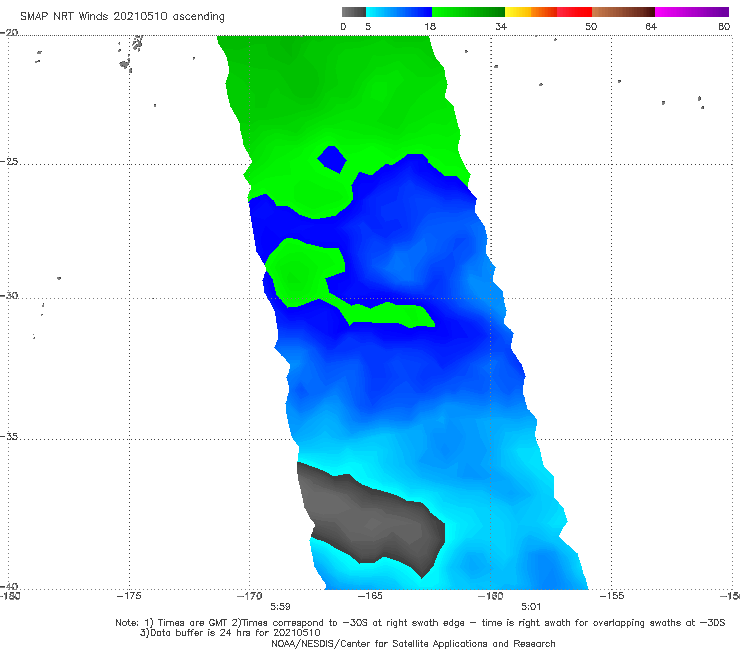Click the longitude label '-155'
This screenshot has height=650, width=740.
point(612,596)
